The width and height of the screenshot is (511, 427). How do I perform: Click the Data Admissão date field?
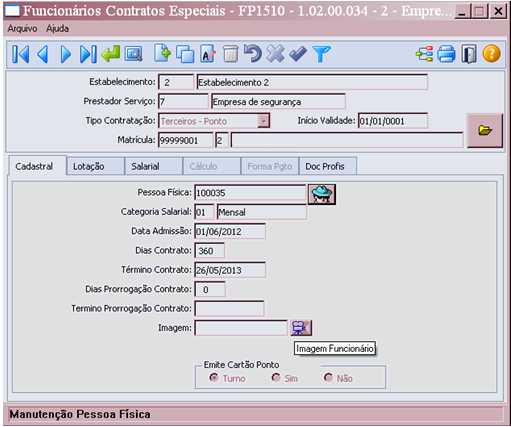click(x=230, y=232)
